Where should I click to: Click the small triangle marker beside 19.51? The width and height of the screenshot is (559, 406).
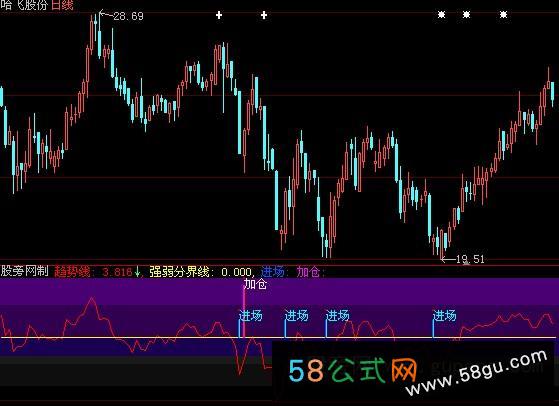[466, 263]
